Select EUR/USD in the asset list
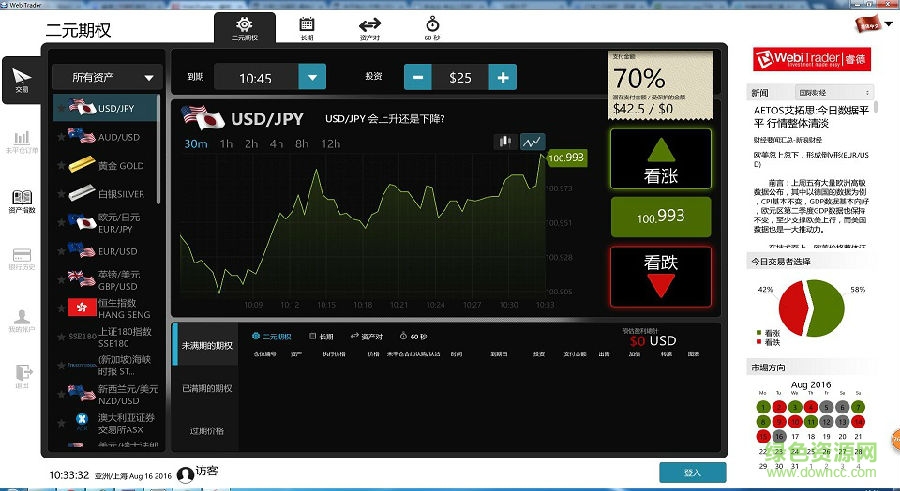Screen dimensions: 900x491 (104, 251)
